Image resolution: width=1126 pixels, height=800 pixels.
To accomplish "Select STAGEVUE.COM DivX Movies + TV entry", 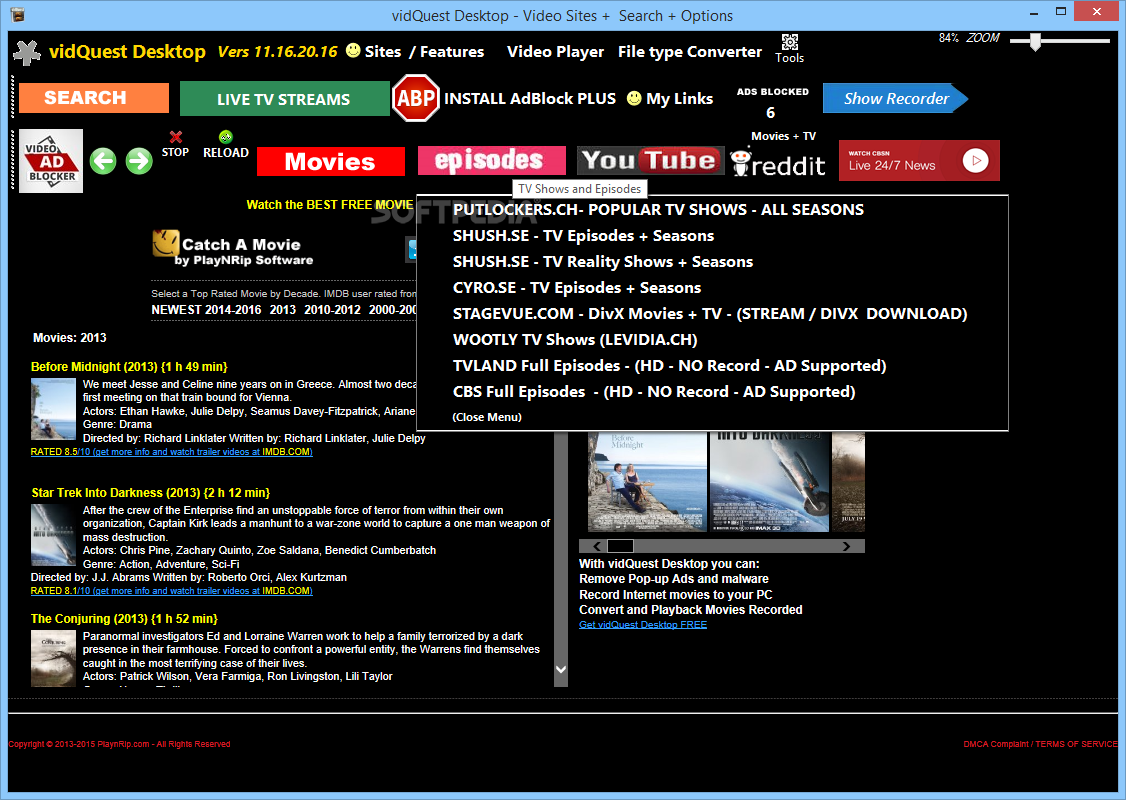I will tap(709, 314).
